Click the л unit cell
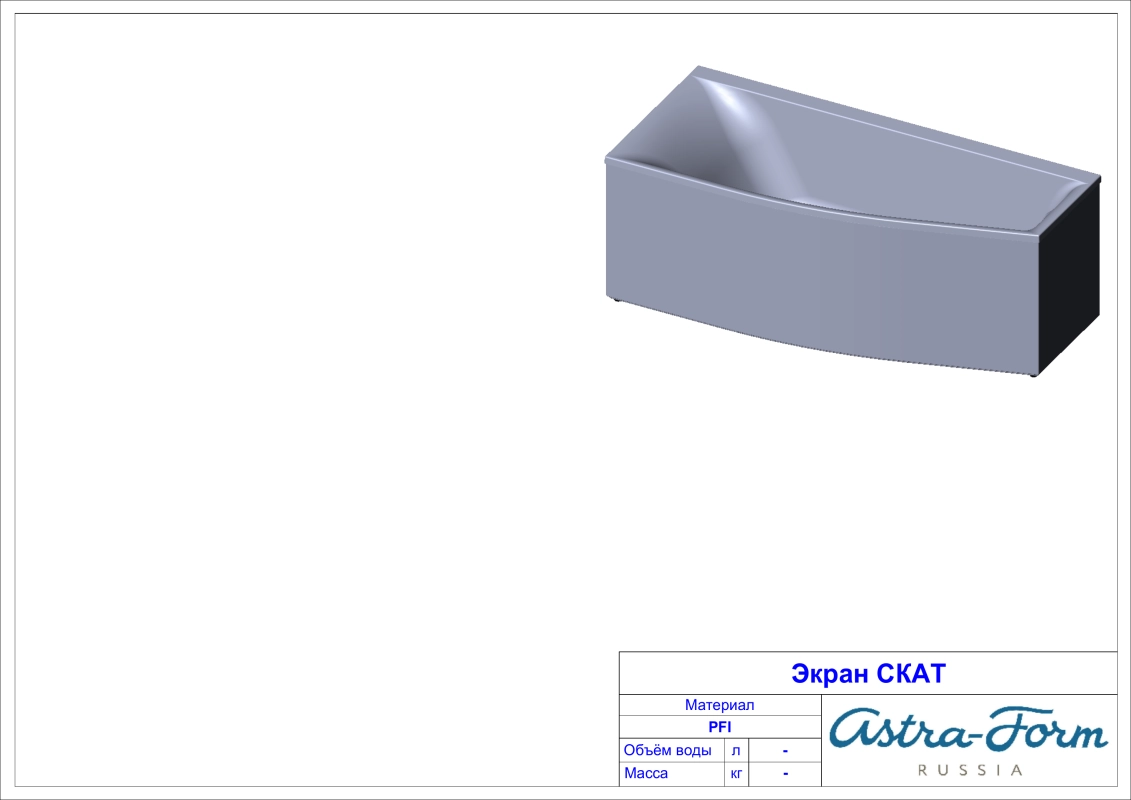The width and height of the screenshot is (1131, 800). [735, 750]
